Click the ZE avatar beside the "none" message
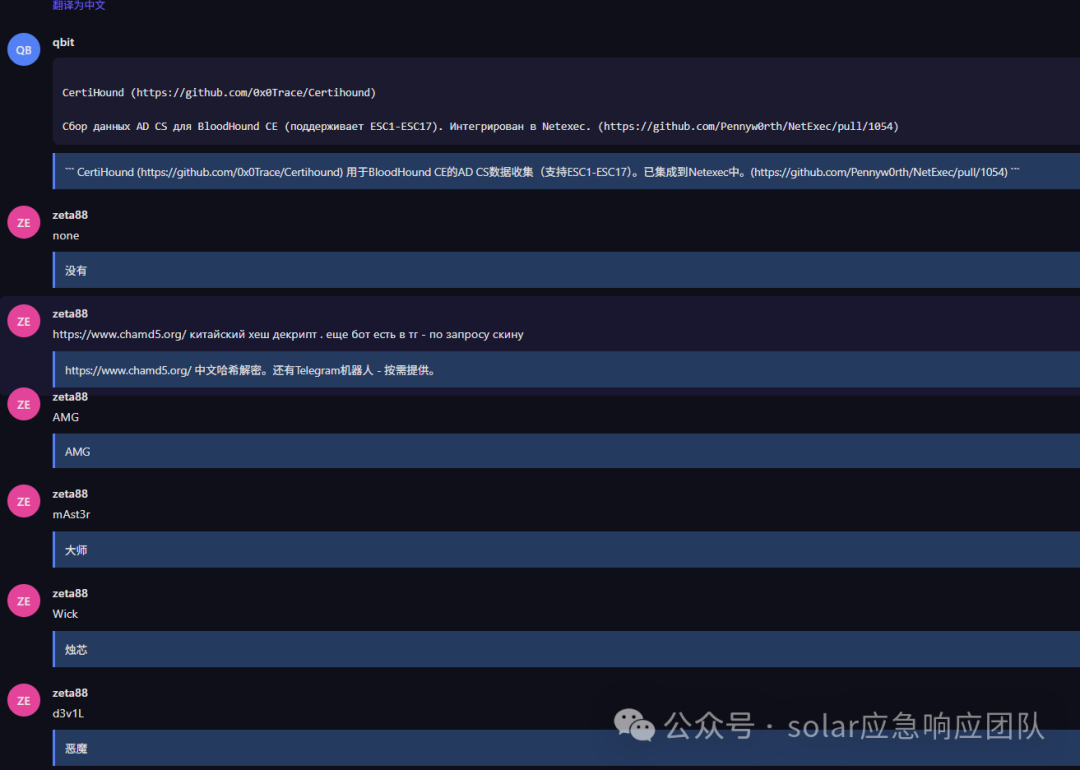Viewport: 1080px width, 770px height. (23, 222)
